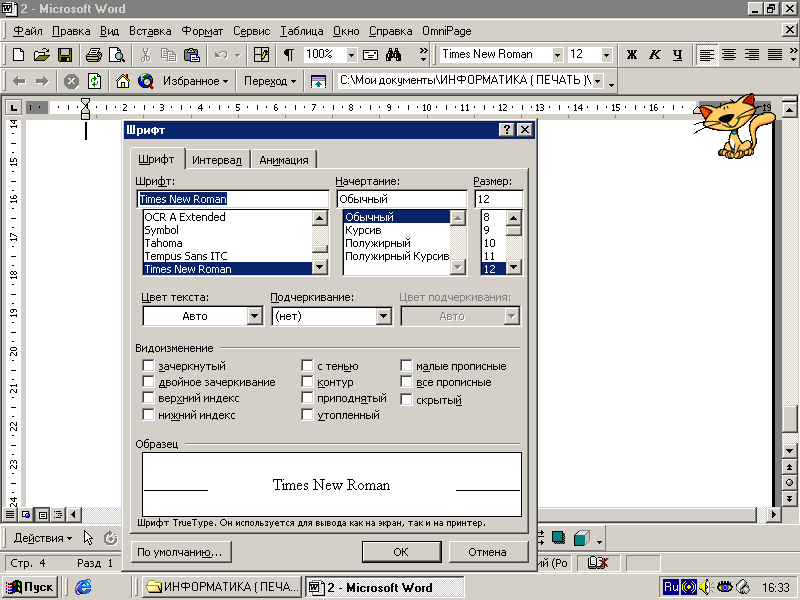Image resolution: width=800 pixels, height=600 pixels.
Task: Expand toolbar font size dropdown
Action: [x=606, y=55]
